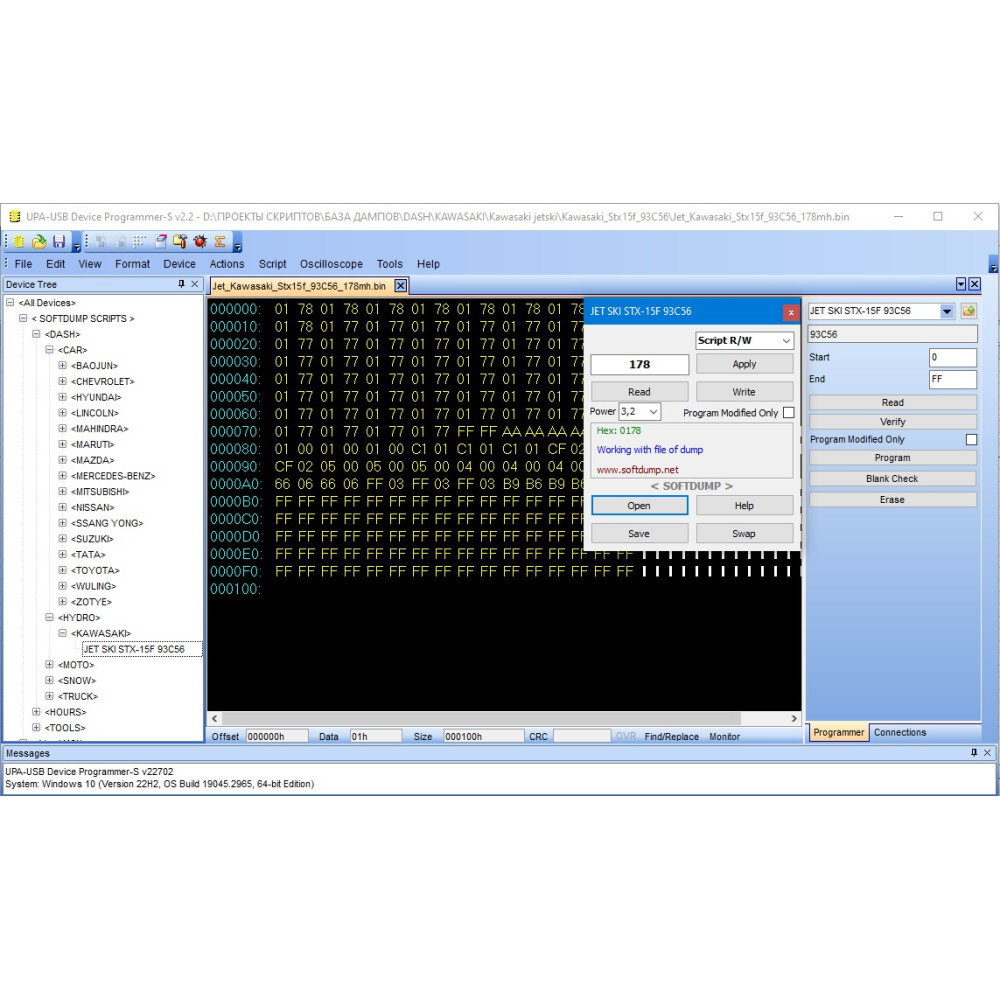Image resolution: width=1000 pixels, height=1000 pixels.
Task: Close the programmer side panel
Action: click(974, 284)
